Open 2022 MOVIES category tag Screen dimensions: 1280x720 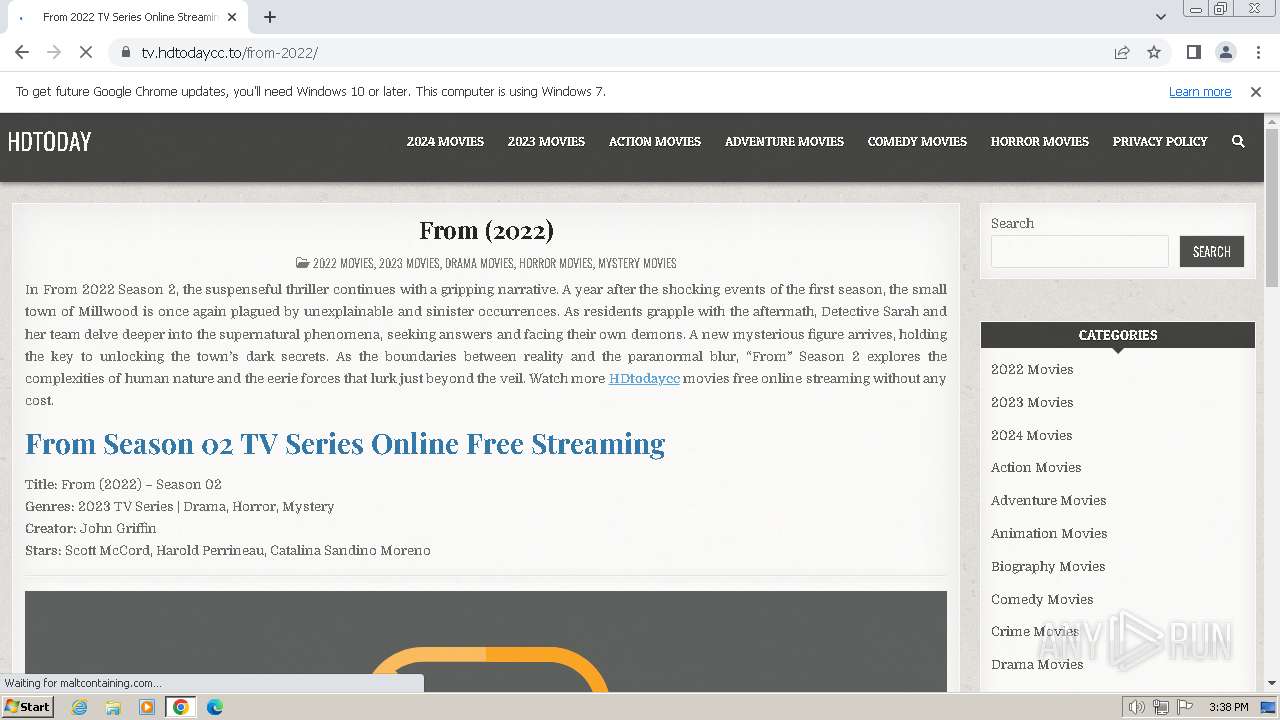click(x=343, y=264)
